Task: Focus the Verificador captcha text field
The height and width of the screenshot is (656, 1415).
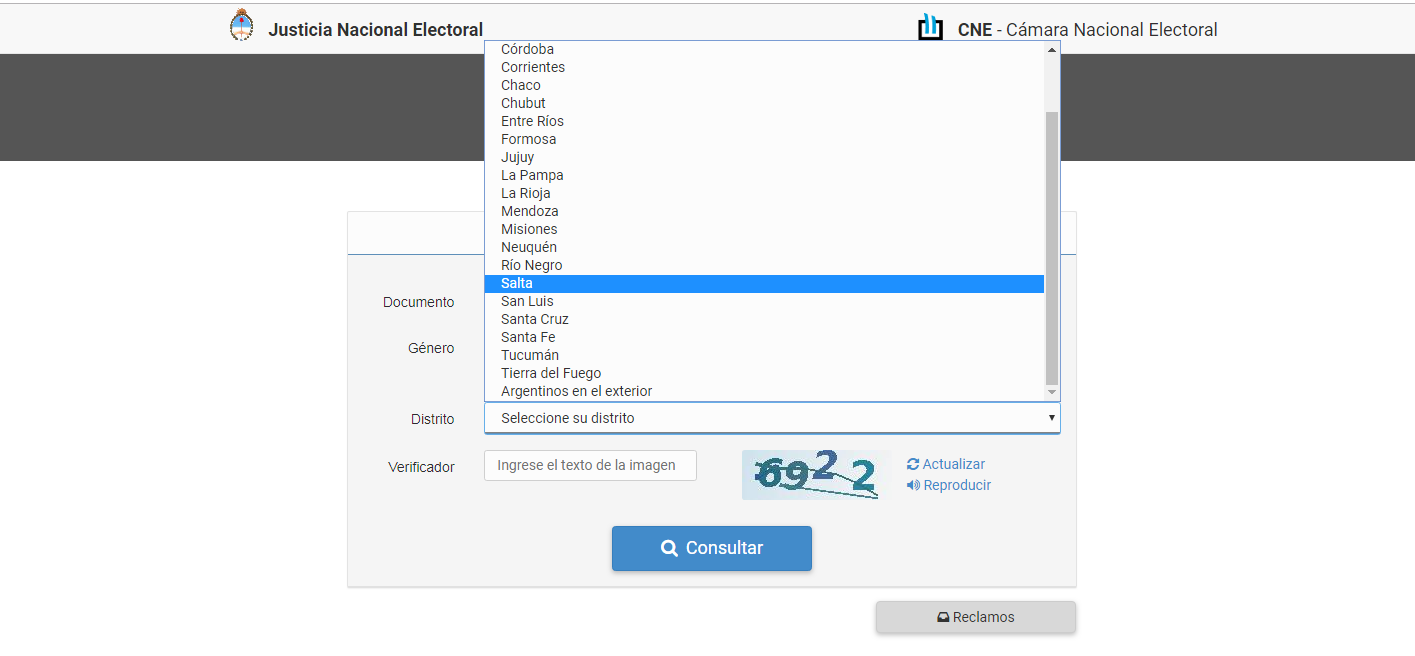Action: coord(590,465)
